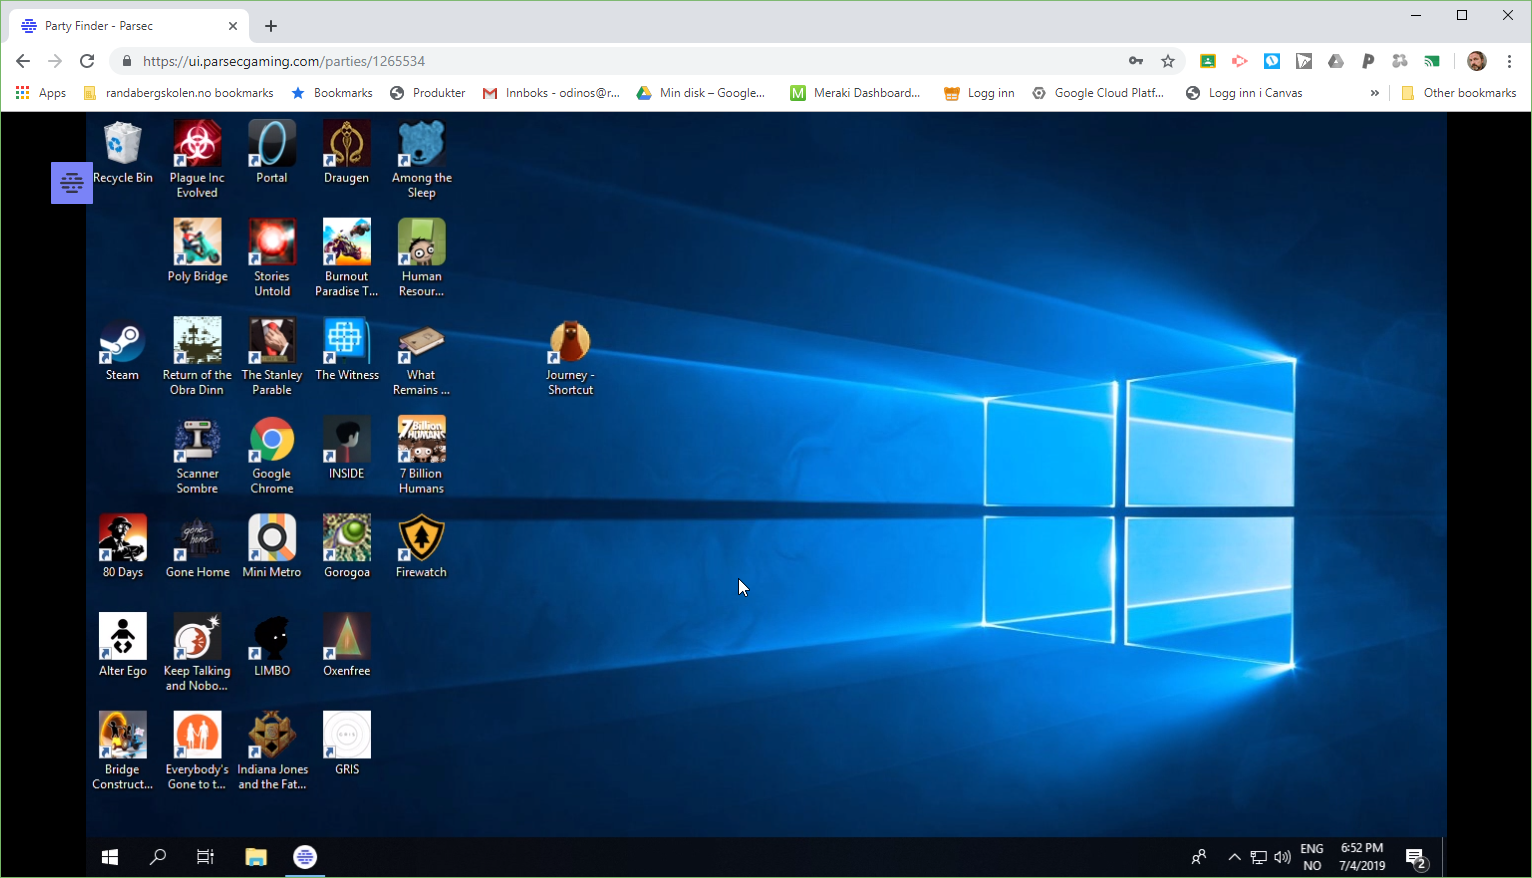1532x878 pixels.
Task: Open the Action Center notifications icon
Action: click(x=1415, y=858)
